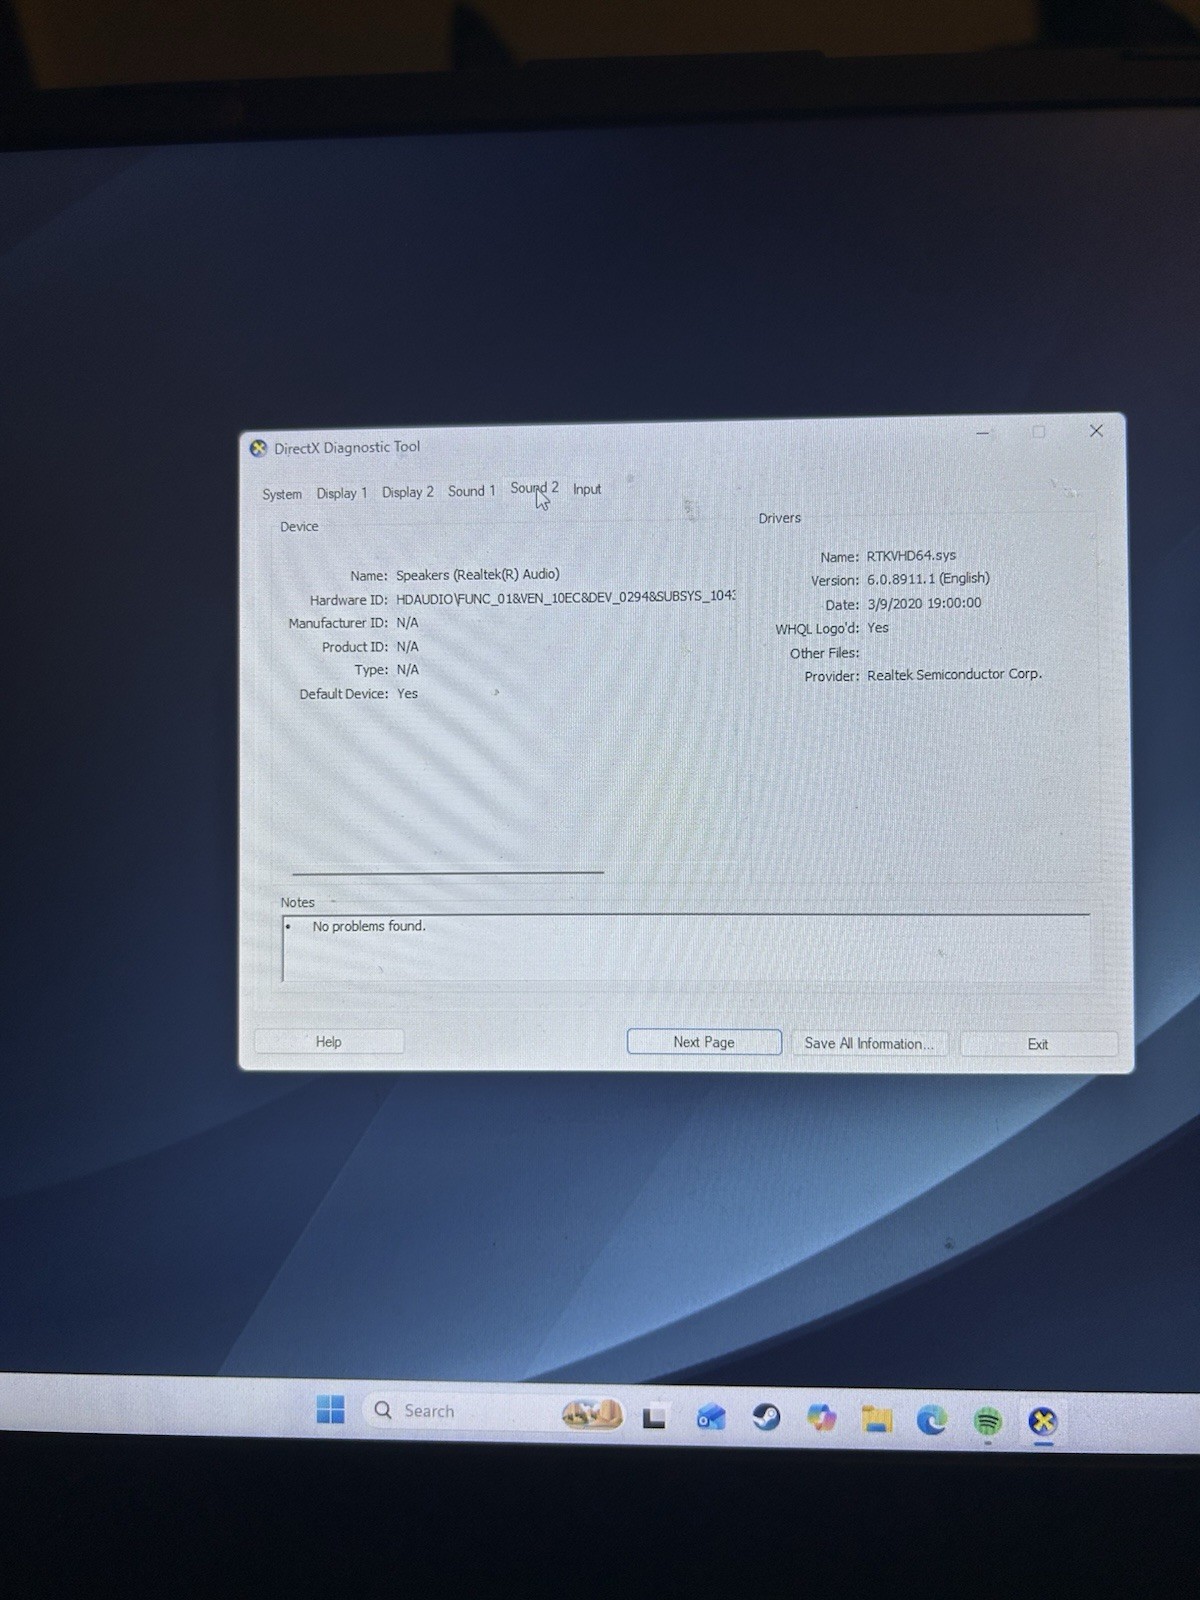Click device name 'Speakers (Realtek(R) Audio)'
This screenshot has width=1200, height=1600.
click(478, 575)
